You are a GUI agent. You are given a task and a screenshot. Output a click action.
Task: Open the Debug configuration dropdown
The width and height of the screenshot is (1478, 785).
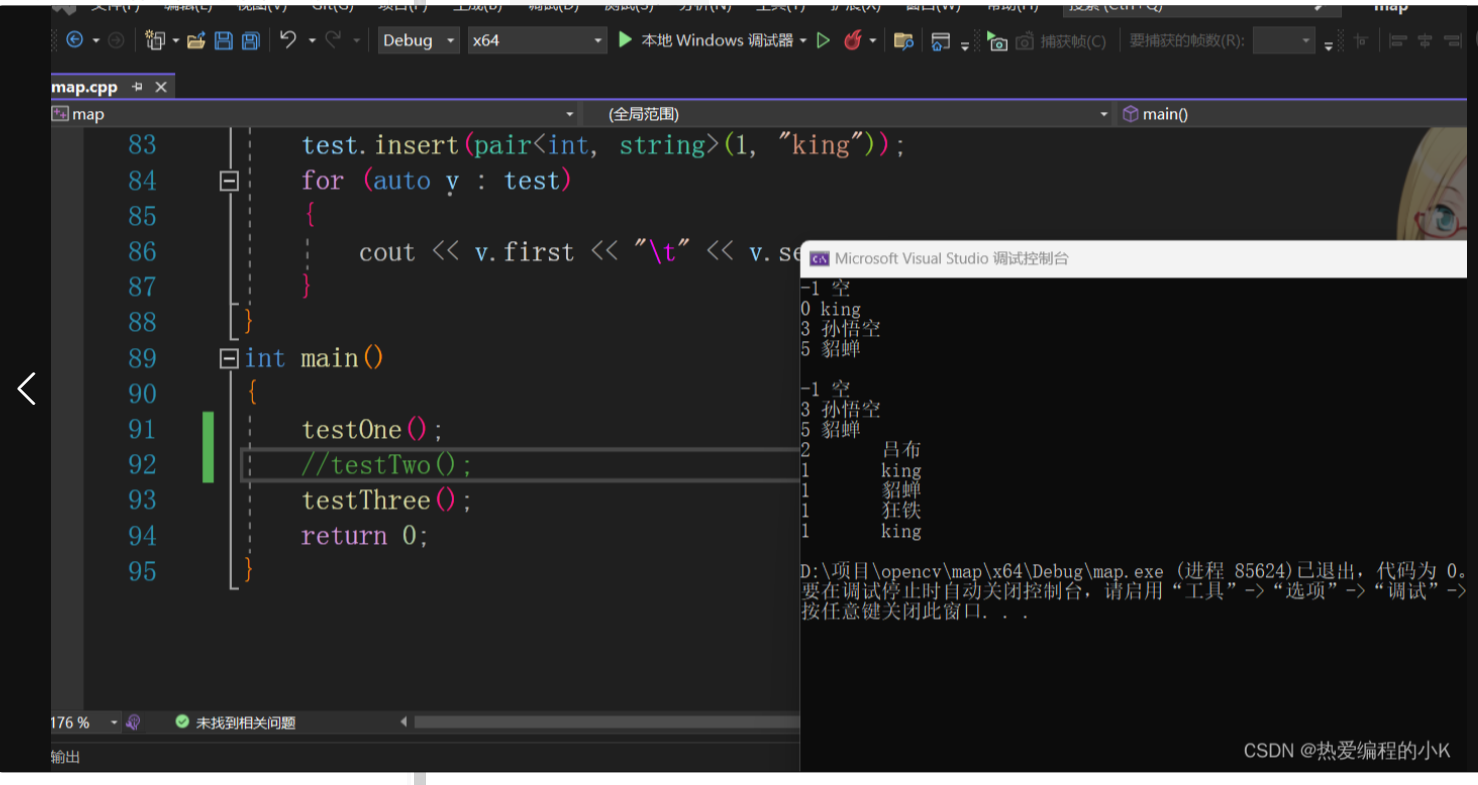coord(418,40)
